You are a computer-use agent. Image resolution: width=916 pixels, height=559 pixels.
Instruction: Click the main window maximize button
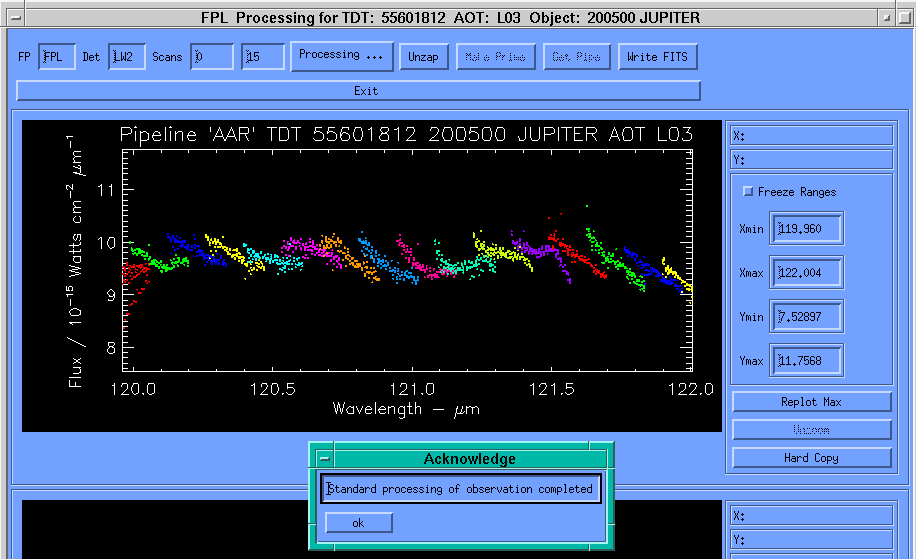pyautogui.click(x=906, y=17)
